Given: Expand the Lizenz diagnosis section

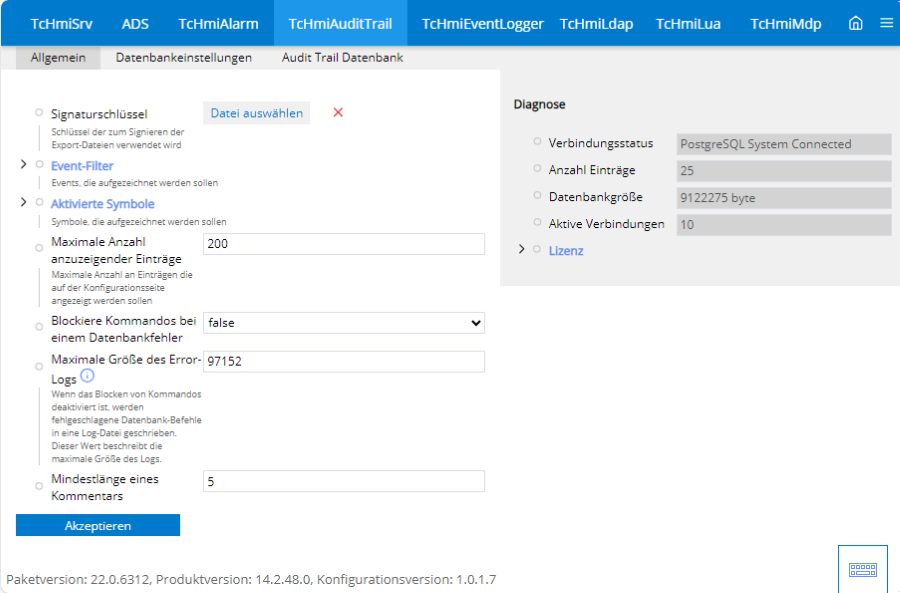Looking at the screenshot, I should pyautogui.click(x=521, y=250).
